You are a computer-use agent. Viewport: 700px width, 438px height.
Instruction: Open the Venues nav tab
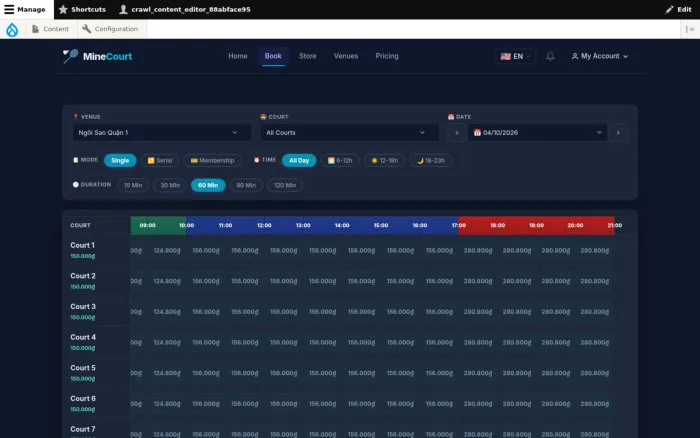click(x=346, y=56)
